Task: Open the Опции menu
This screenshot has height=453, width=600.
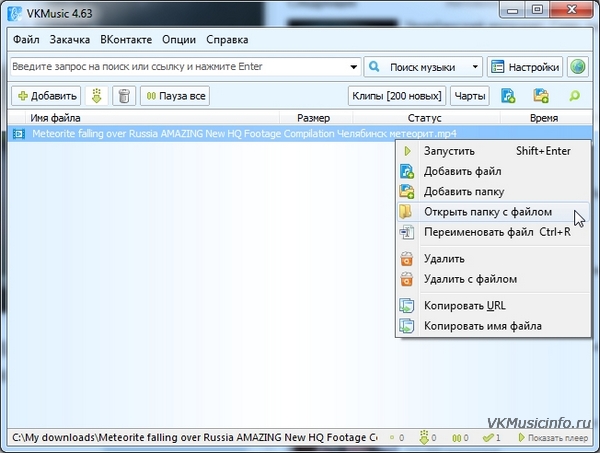Action: coord(179,40)
